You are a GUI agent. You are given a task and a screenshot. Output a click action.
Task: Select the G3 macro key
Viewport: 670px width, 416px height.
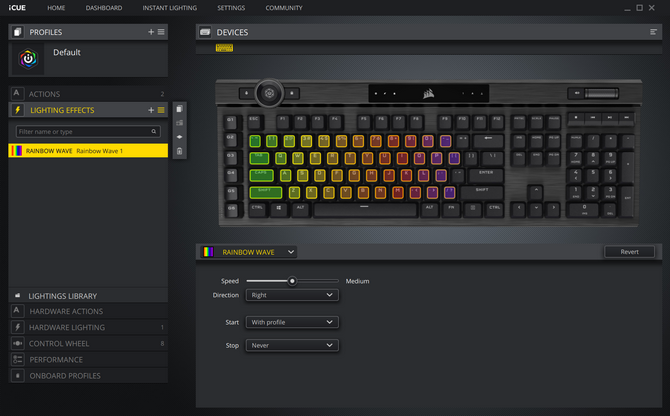tap(231, 157)
